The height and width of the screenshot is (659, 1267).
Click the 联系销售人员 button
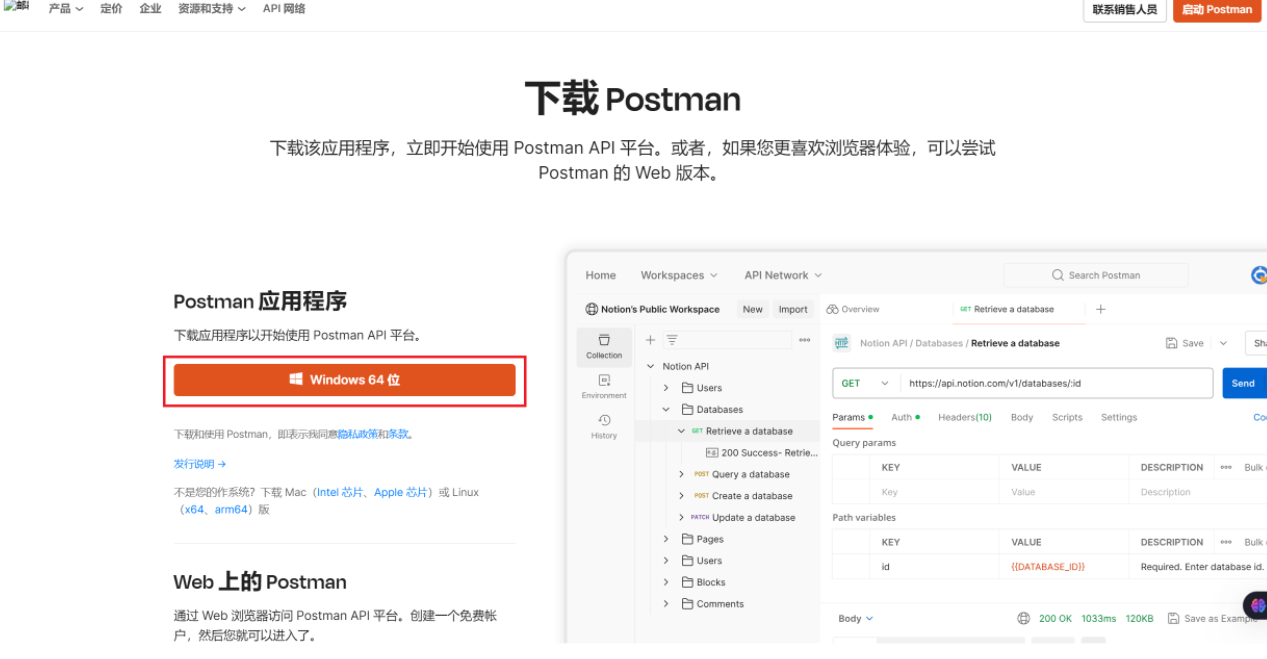click(1124, 9)
